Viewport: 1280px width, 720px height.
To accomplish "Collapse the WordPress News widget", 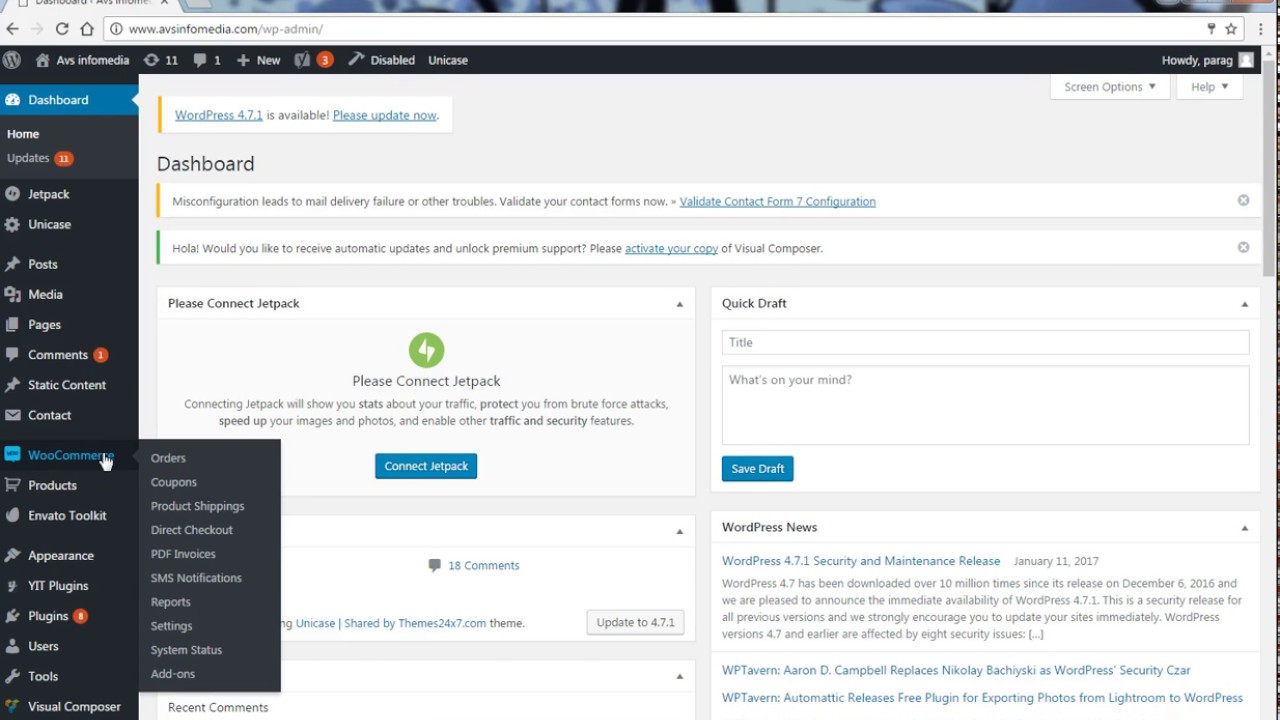I will pyautogui.click(x=1244, y=528).
